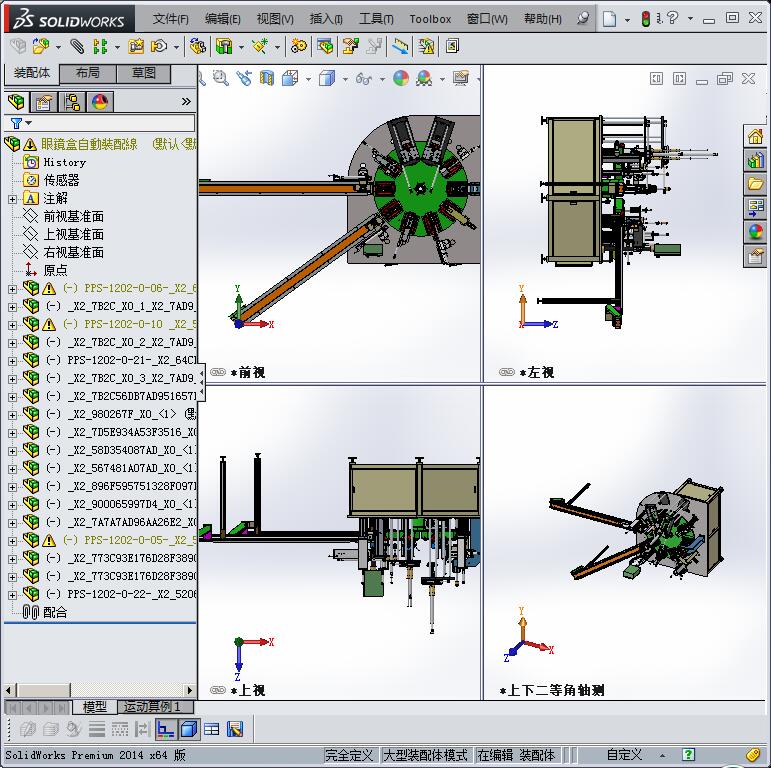Click the Exploded View icon
The image size is (771, 768).
pos(351,47)
